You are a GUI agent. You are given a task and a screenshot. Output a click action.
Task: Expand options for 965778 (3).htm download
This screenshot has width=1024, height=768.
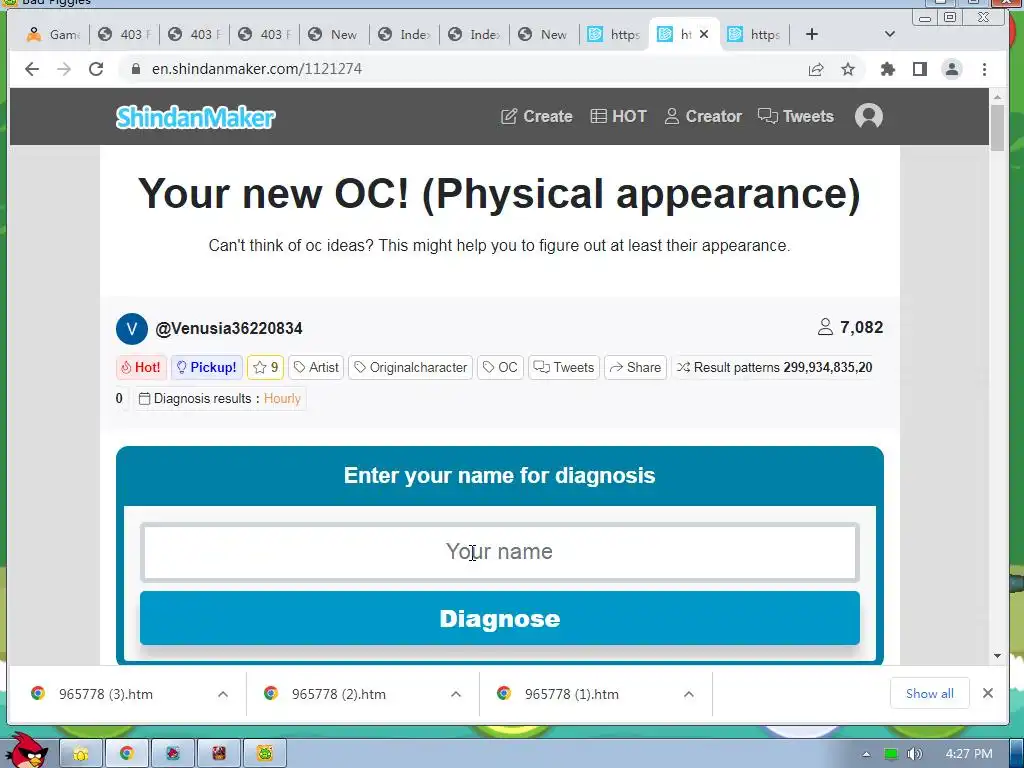click(223, 694)
